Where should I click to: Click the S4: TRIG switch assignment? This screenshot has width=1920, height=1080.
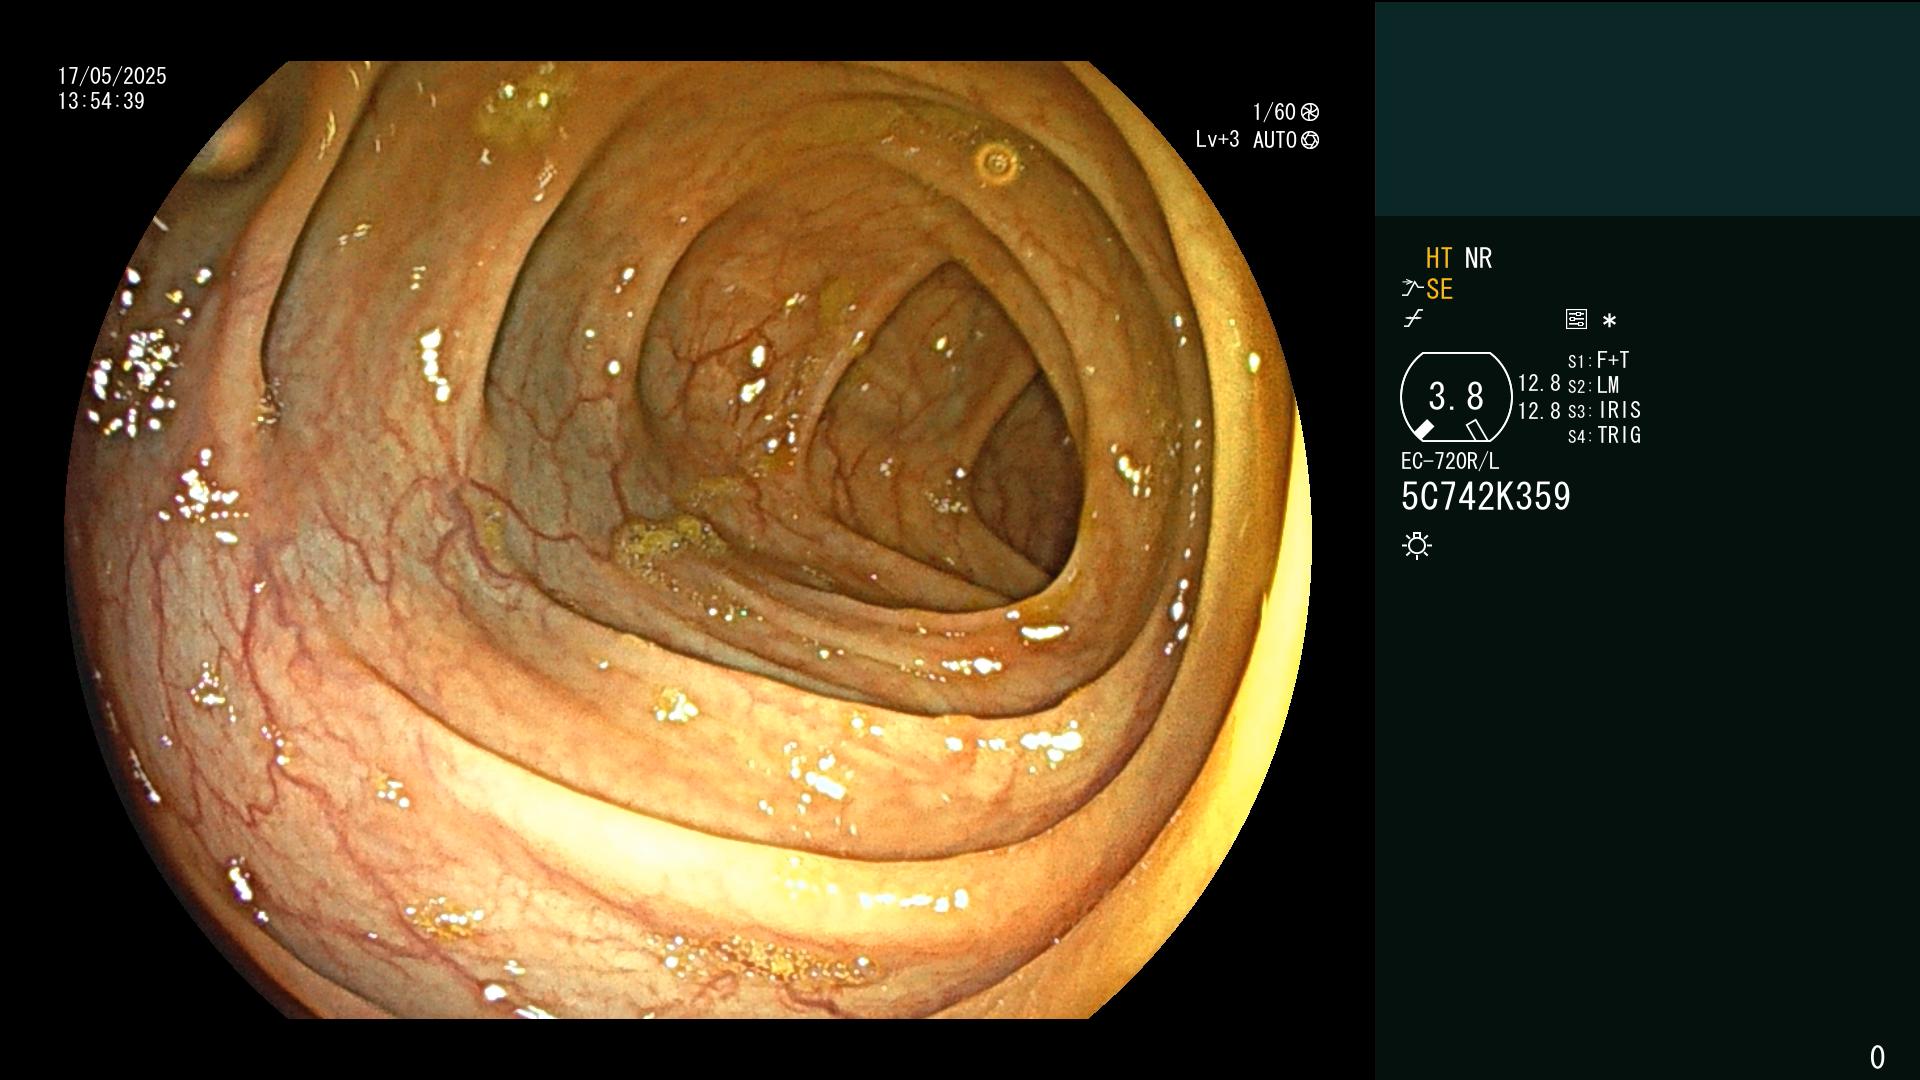pyautogui.click(x=1604, y=435)
